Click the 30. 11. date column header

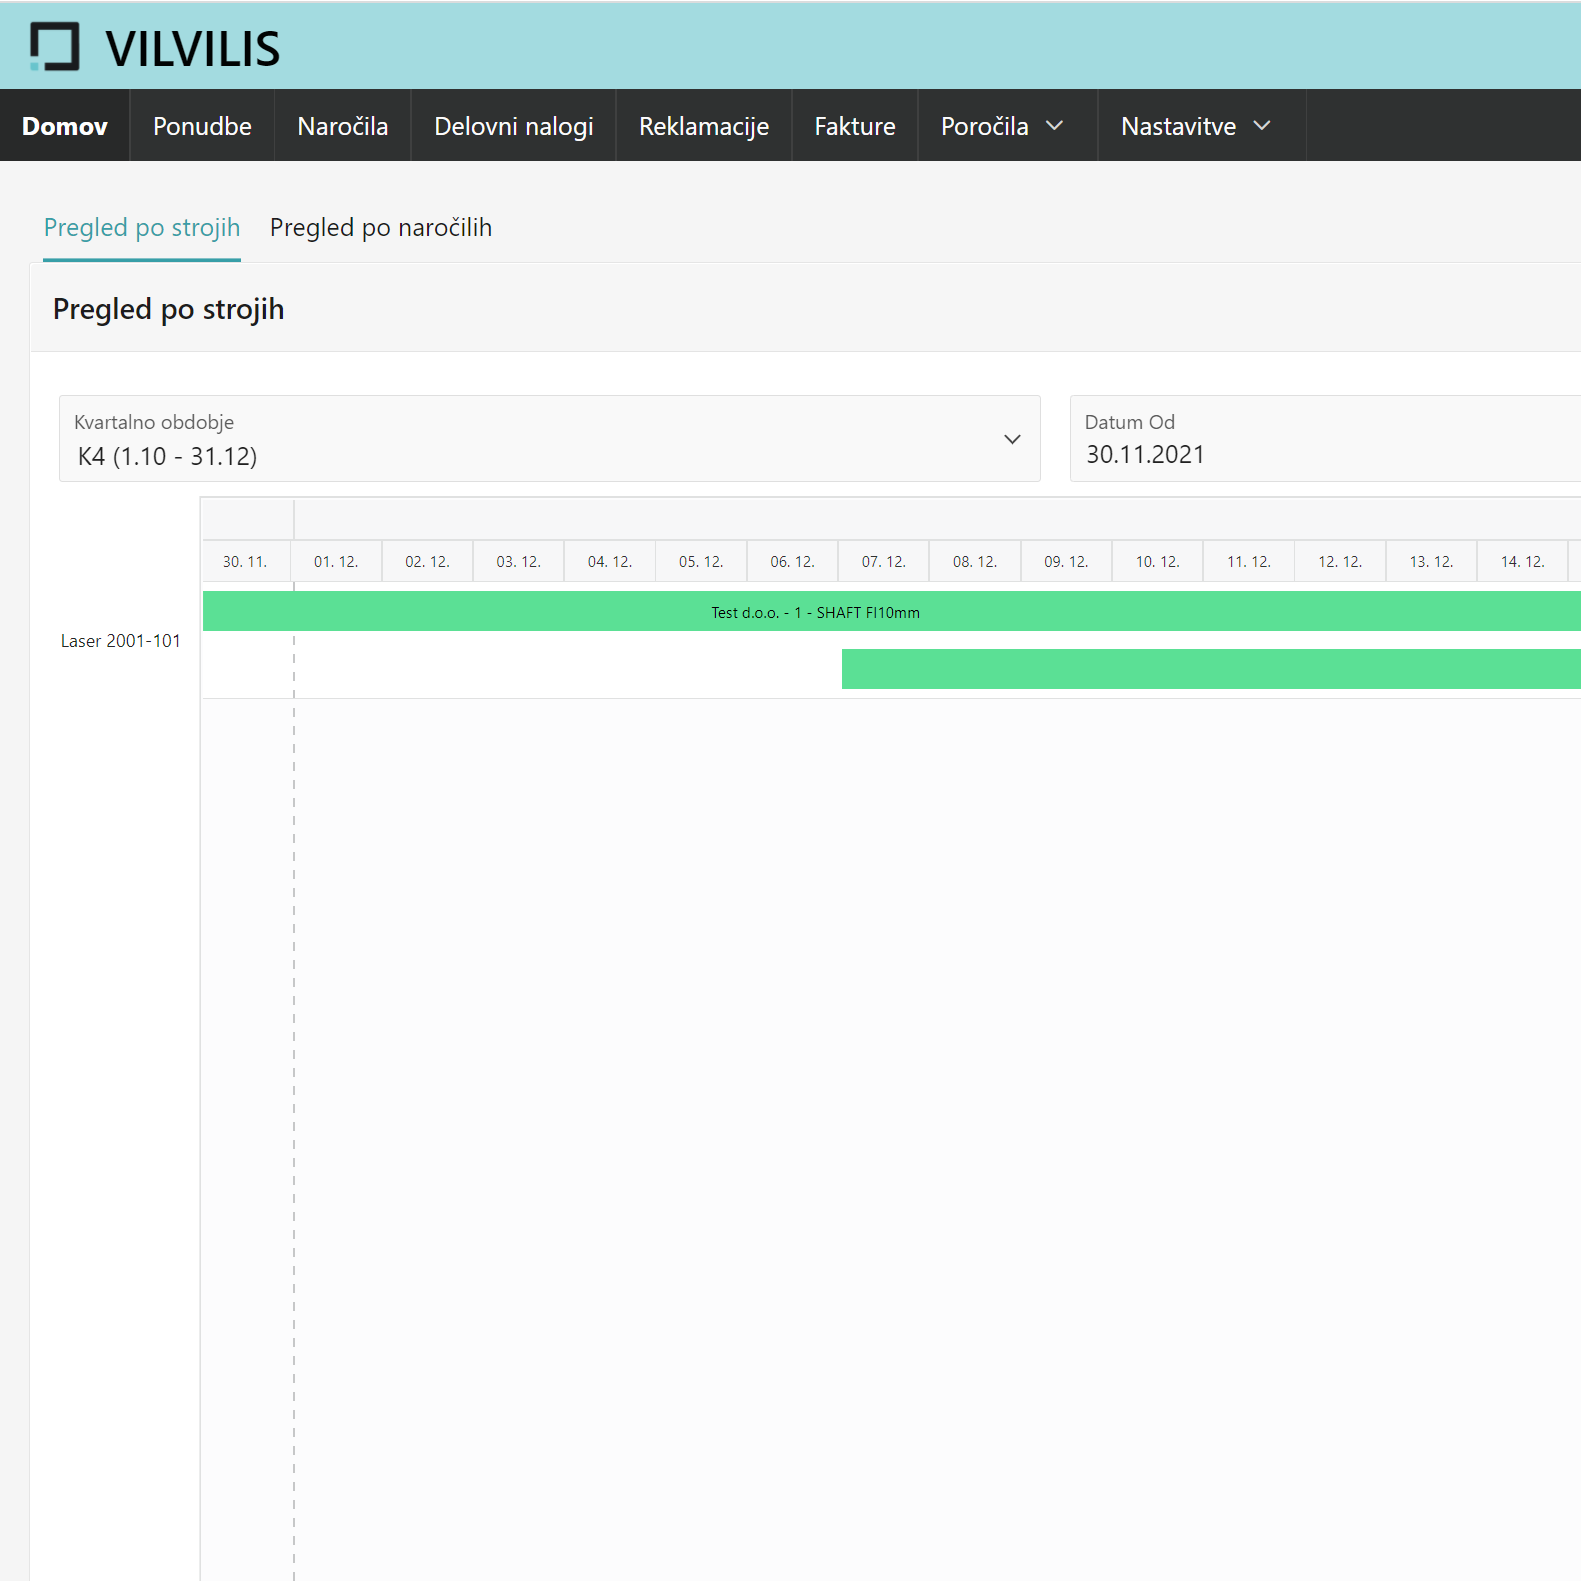[245, 562]
